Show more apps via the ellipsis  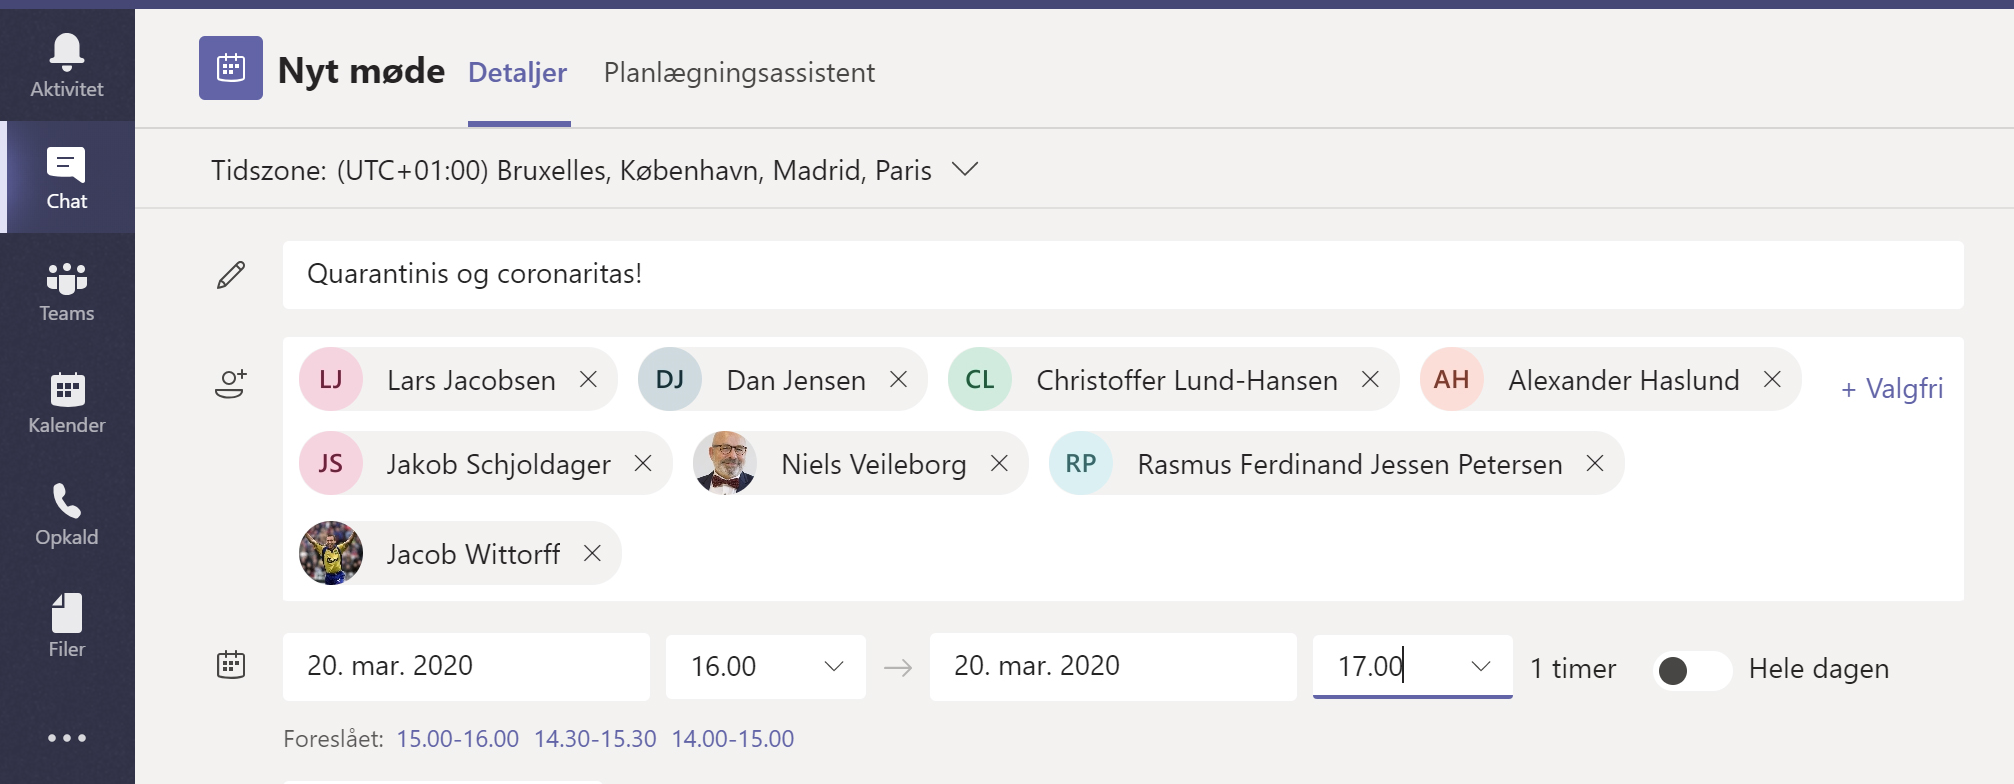[x=67, y=738]
